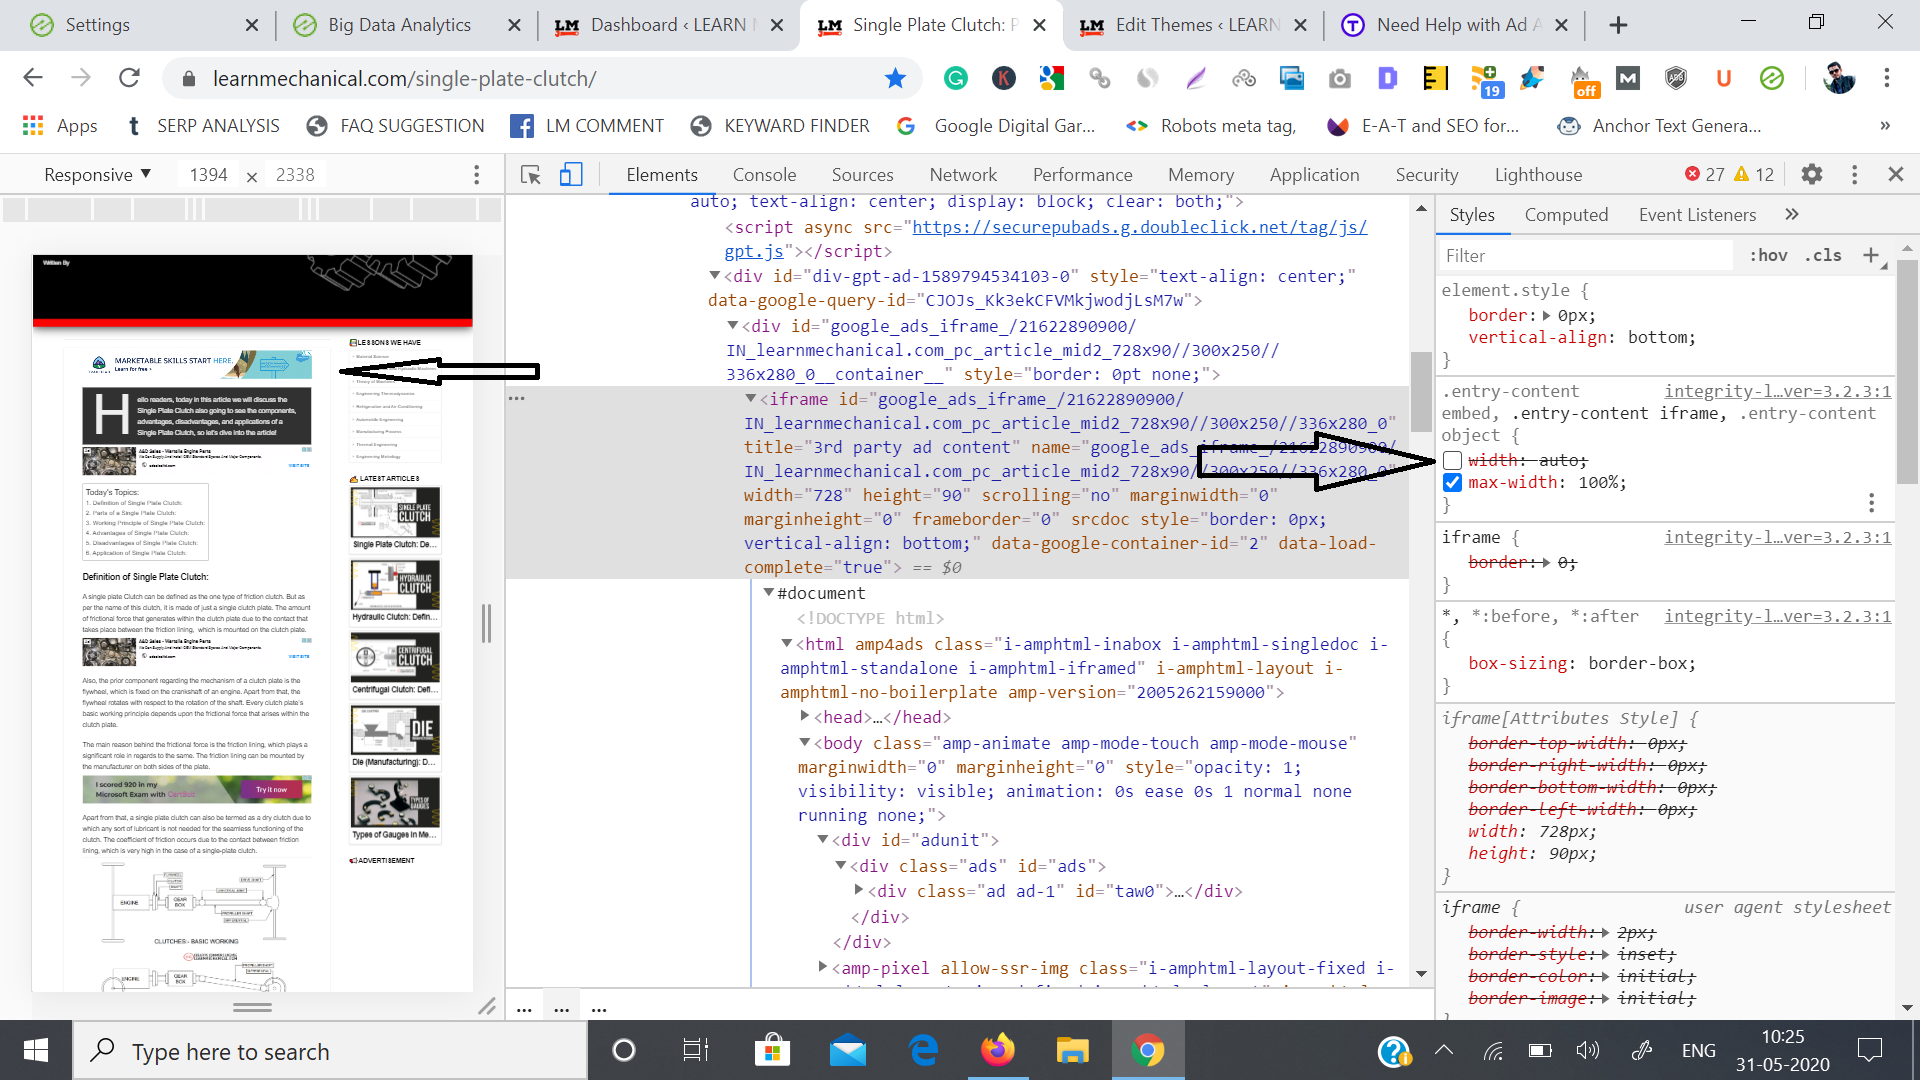Open Robots meta tag bookmark
The image size is (1920, 1080).
point(1211,126)
